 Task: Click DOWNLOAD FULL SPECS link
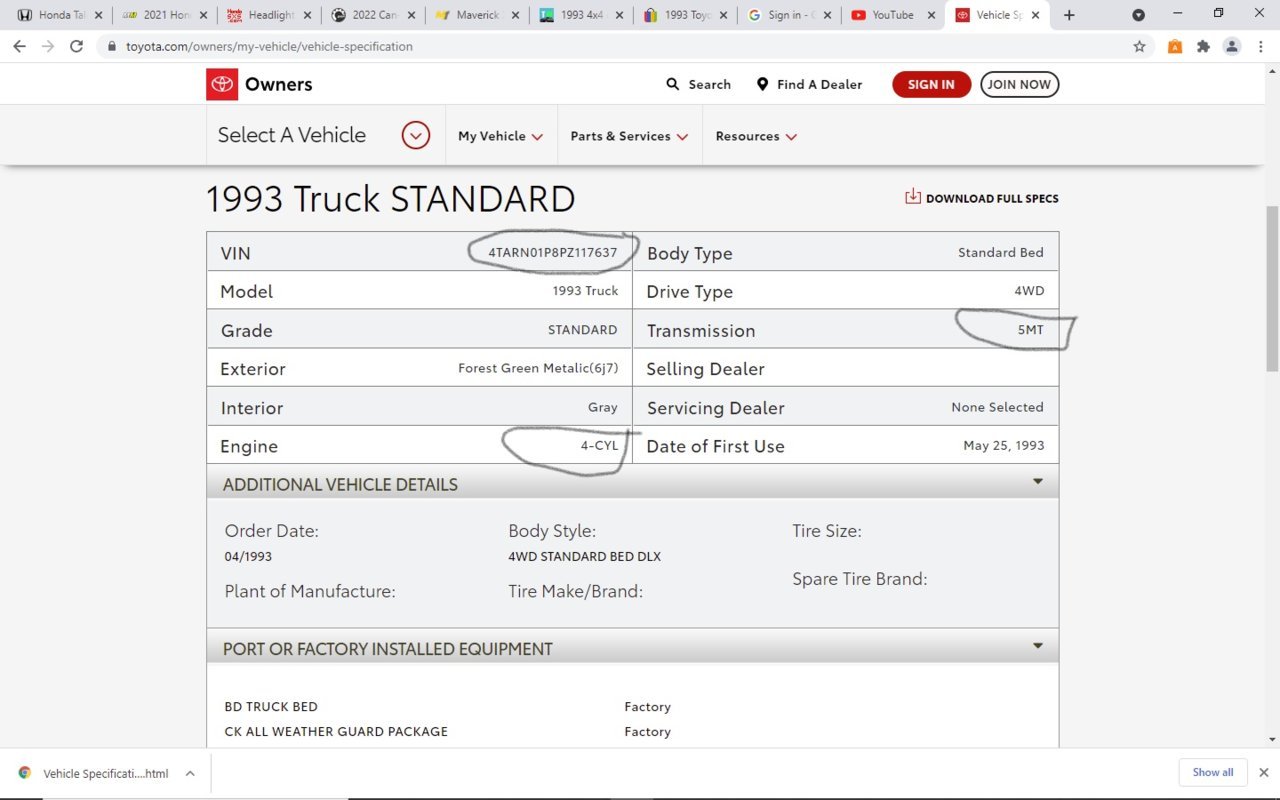(992, 198)
